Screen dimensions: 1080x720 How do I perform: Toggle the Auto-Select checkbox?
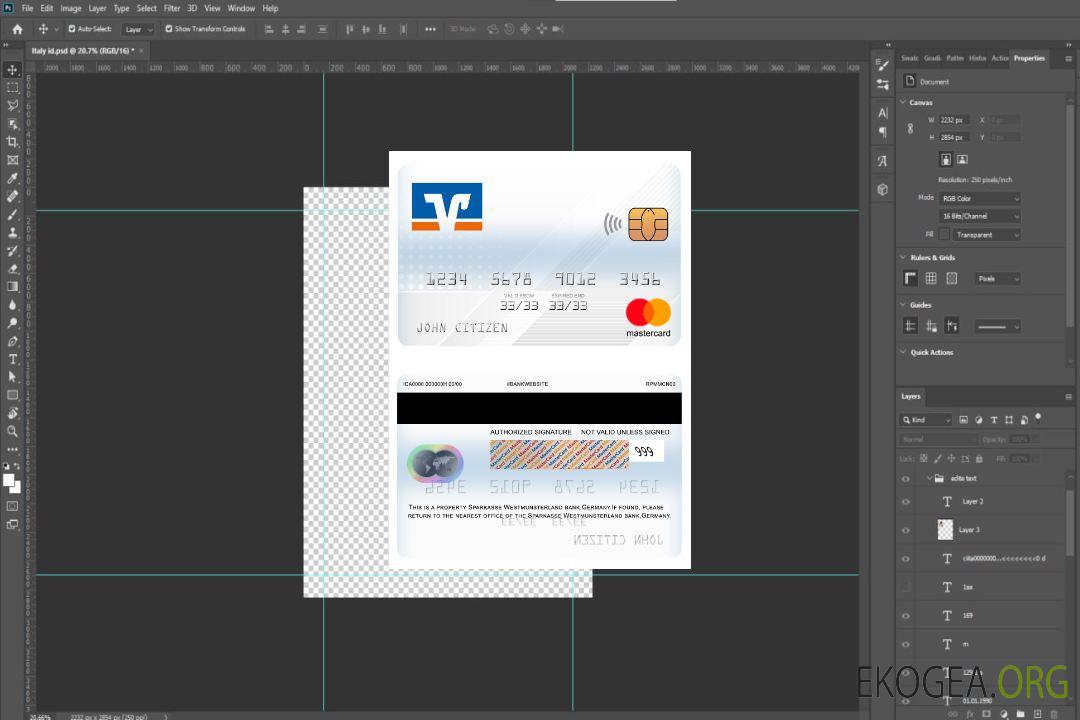click(x=72, y=29)
